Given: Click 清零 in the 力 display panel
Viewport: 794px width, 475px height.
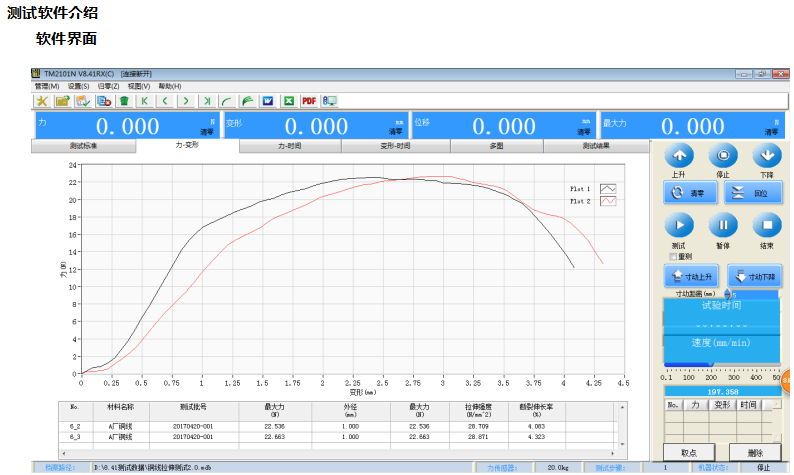Looking at the screenshot, I should tap(207, 132).
